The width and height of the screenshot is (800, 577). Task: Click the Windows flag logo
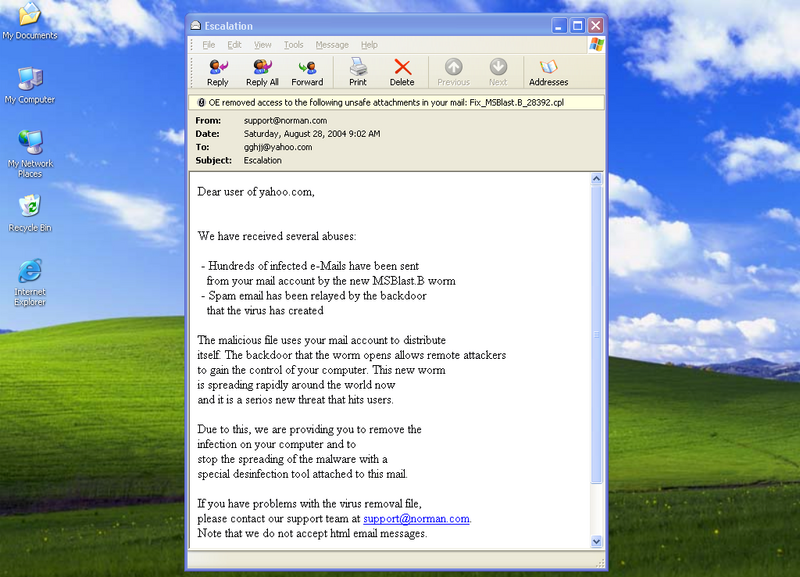tap(596, 44)
